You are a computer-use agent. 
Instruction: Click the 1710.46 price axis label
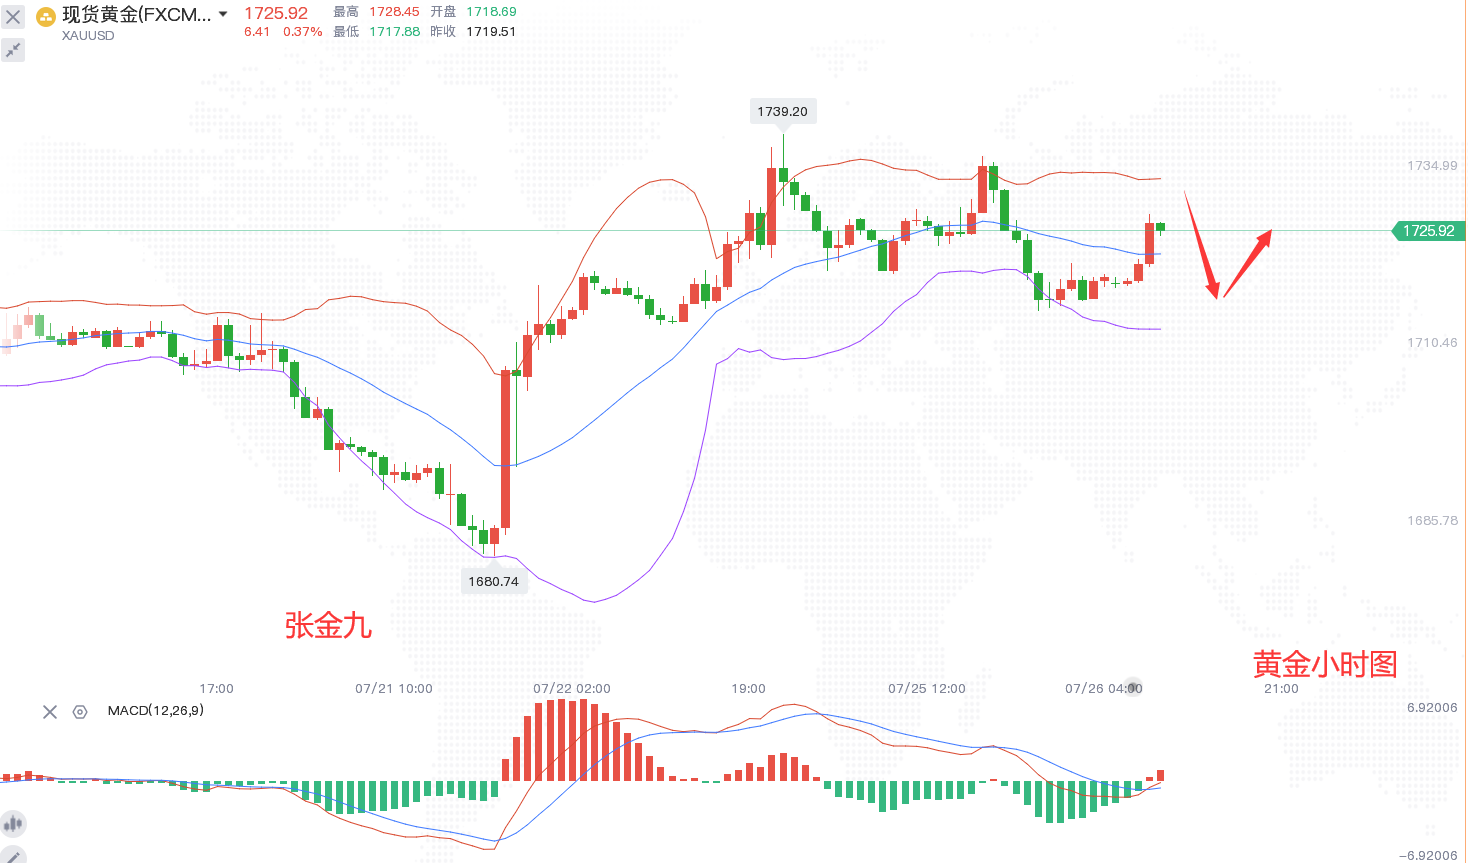point(1432,343)
